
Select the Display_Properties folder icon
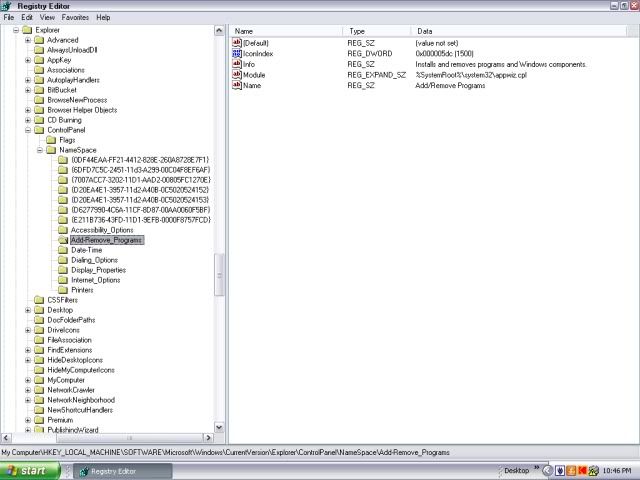coord(63,270)
